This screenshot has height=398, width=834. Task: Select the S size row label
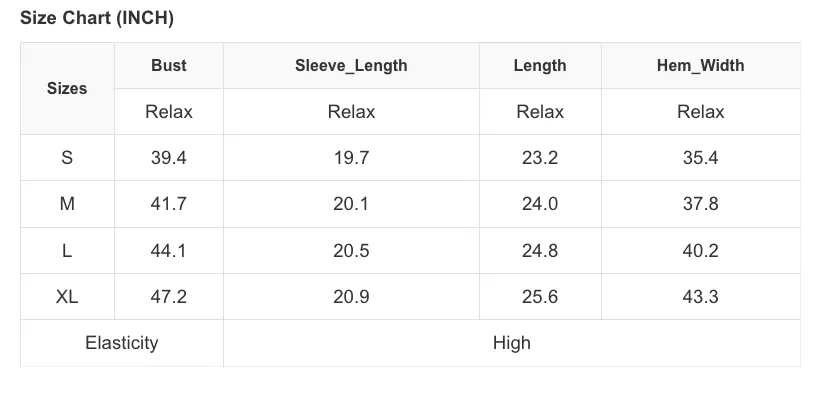pos(67,158)
